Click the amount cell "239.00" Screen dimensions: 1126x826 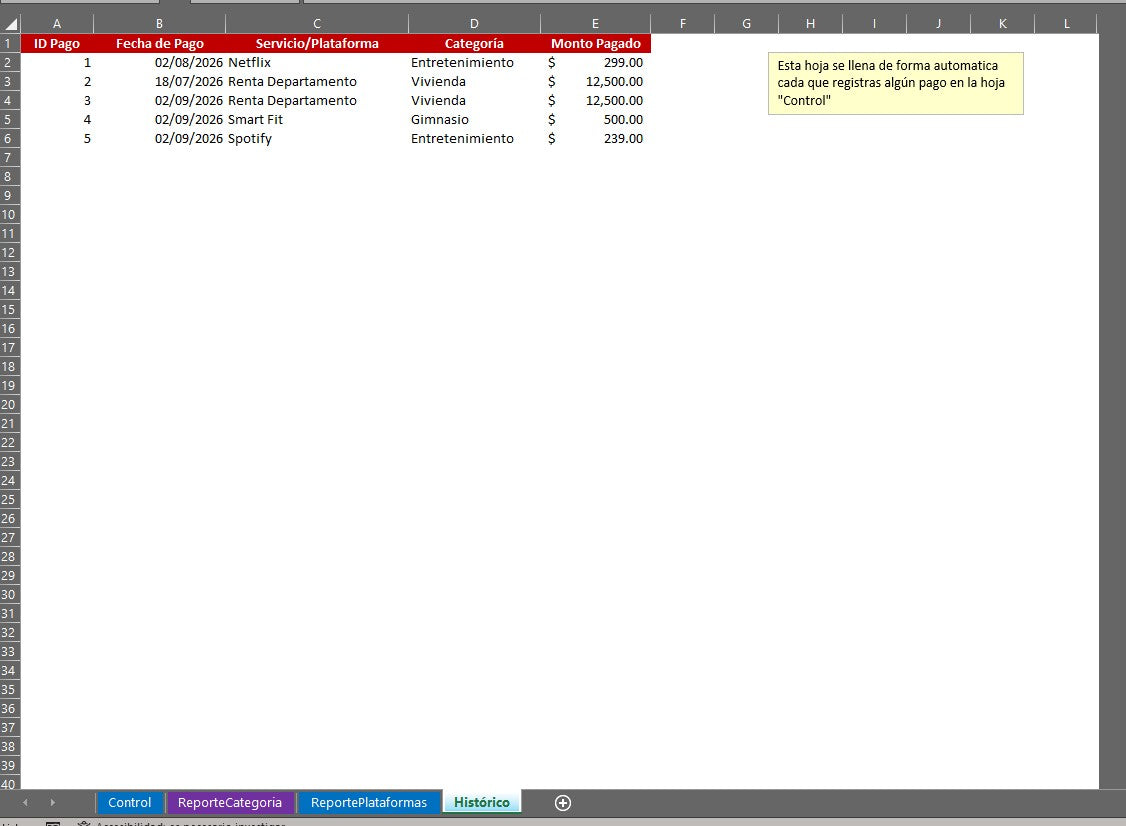coord(595,139)
